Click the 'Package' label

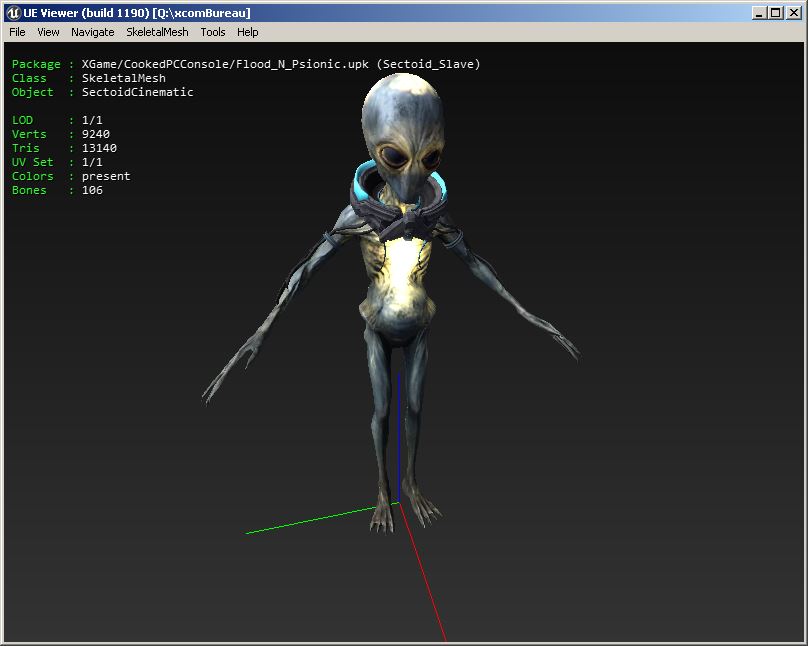(x=36, y=64)
